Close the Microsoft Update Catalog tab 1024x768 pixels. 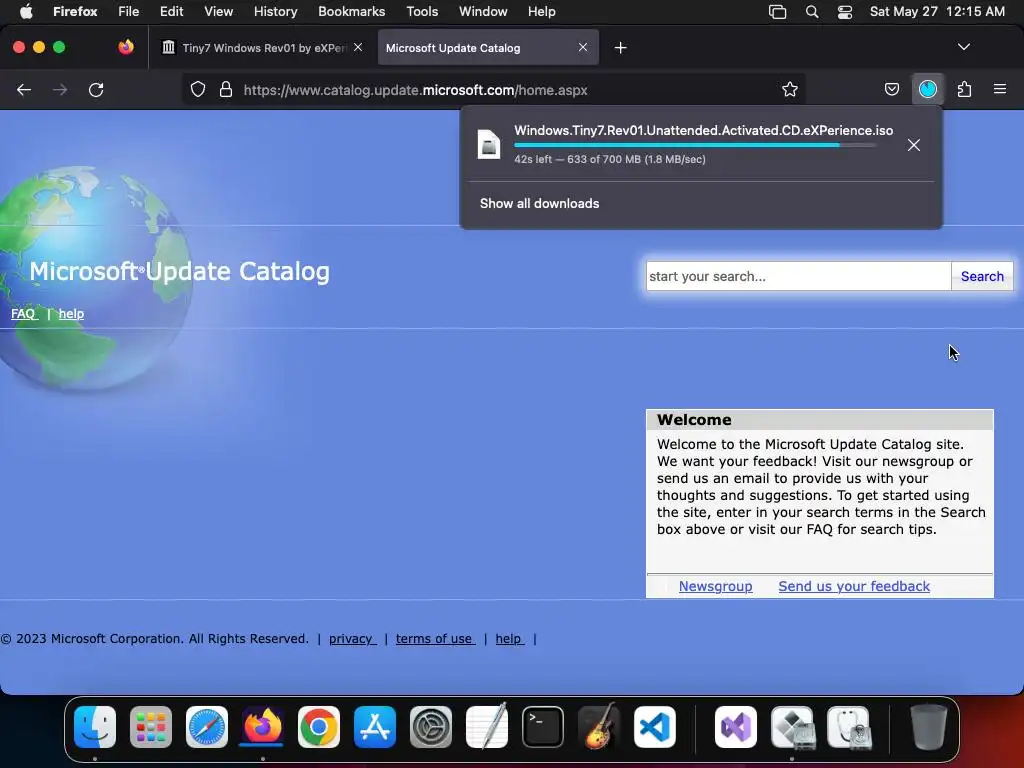click(583, 47)
